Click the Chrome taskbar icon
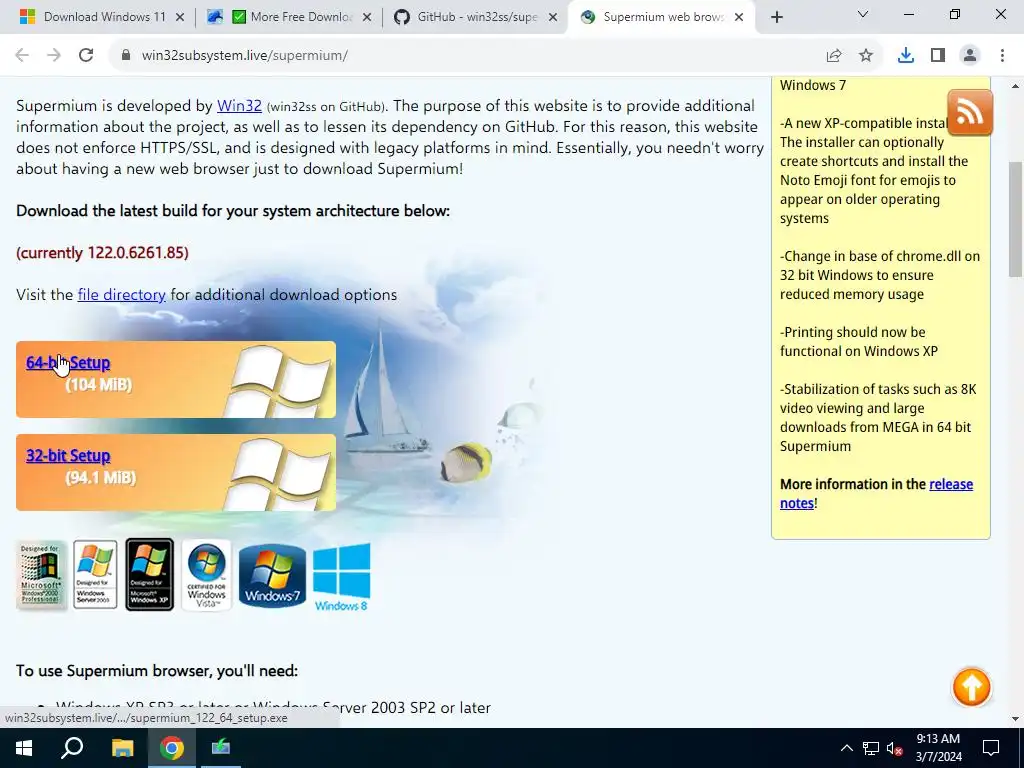1024x768 pixels. tap(172, 748)
